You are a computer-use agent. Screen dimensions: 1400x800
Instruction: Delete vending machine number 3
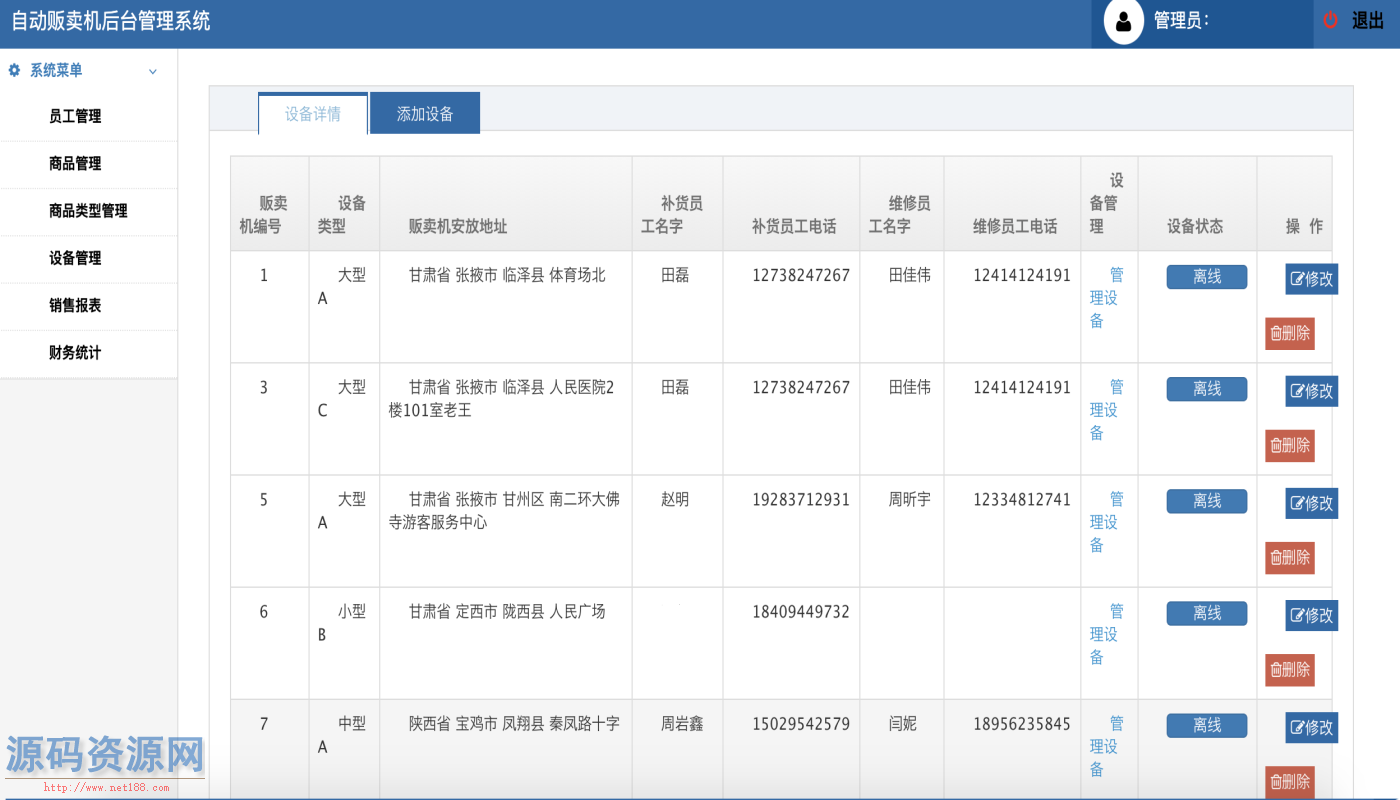click(x=1289, y=445)
